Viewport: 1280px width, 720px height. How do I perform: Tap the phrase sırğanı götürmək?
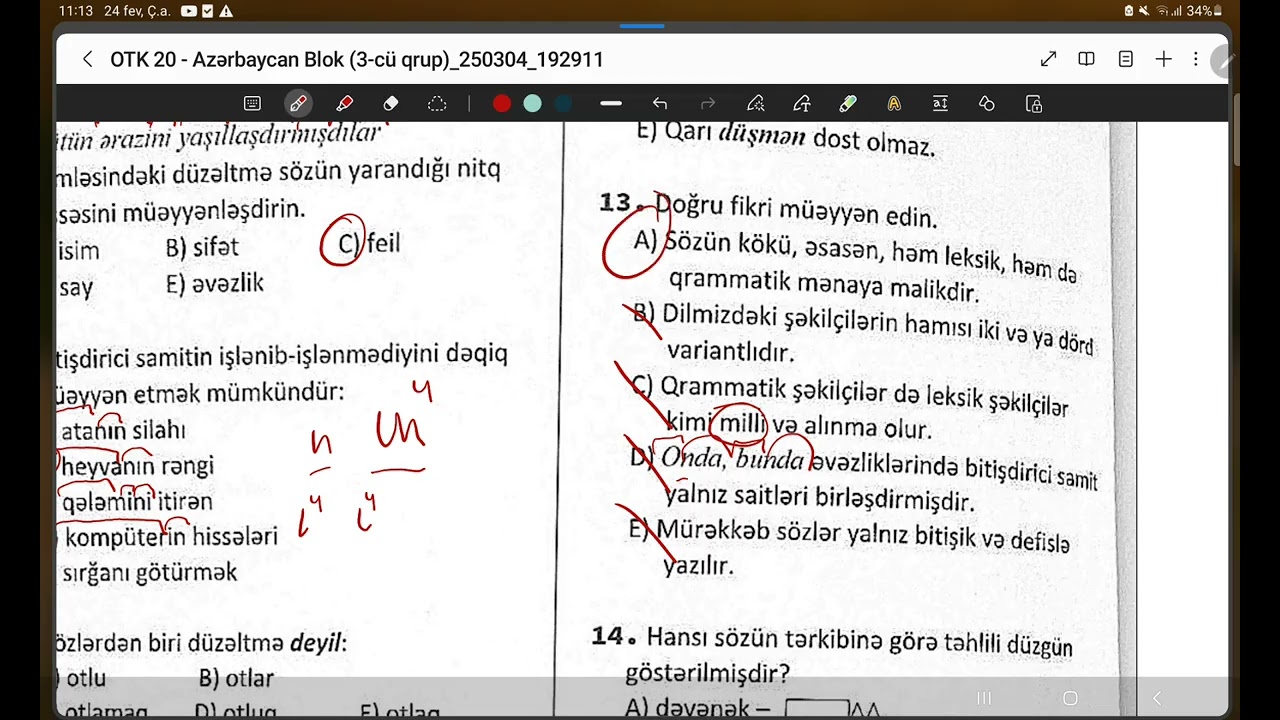[x=150, y=573]
